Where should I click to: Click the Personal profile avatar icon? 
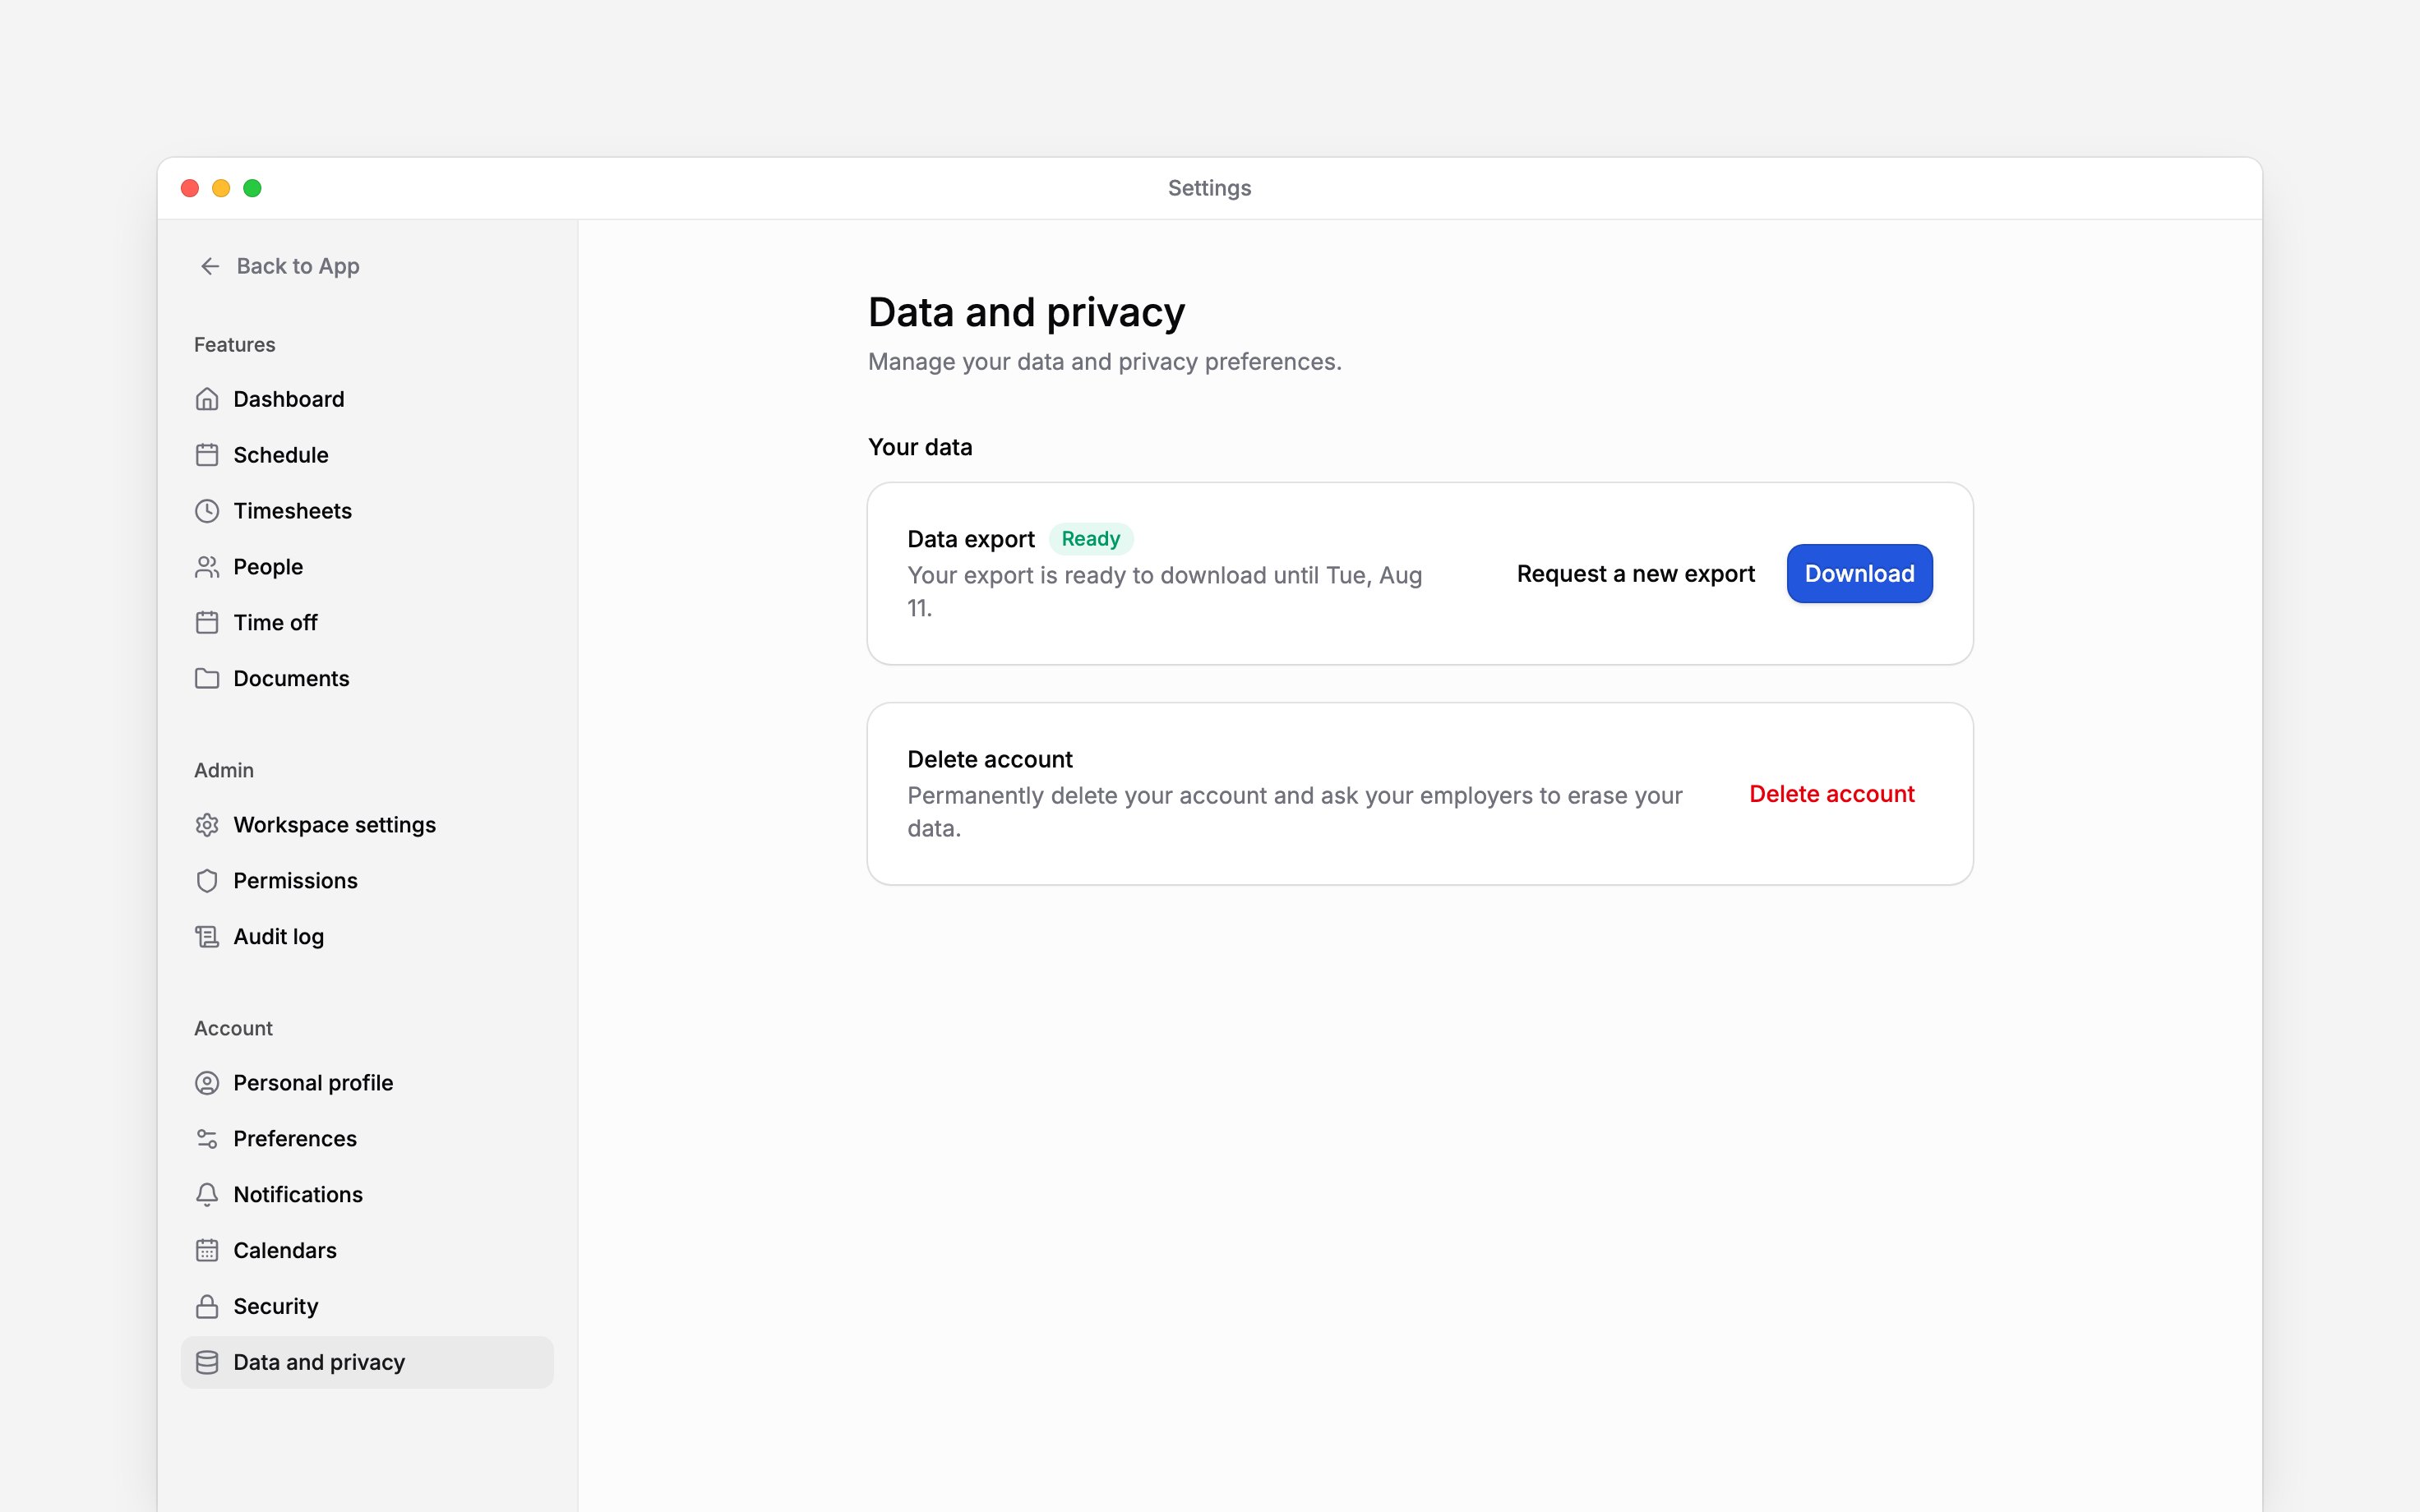207,1083
